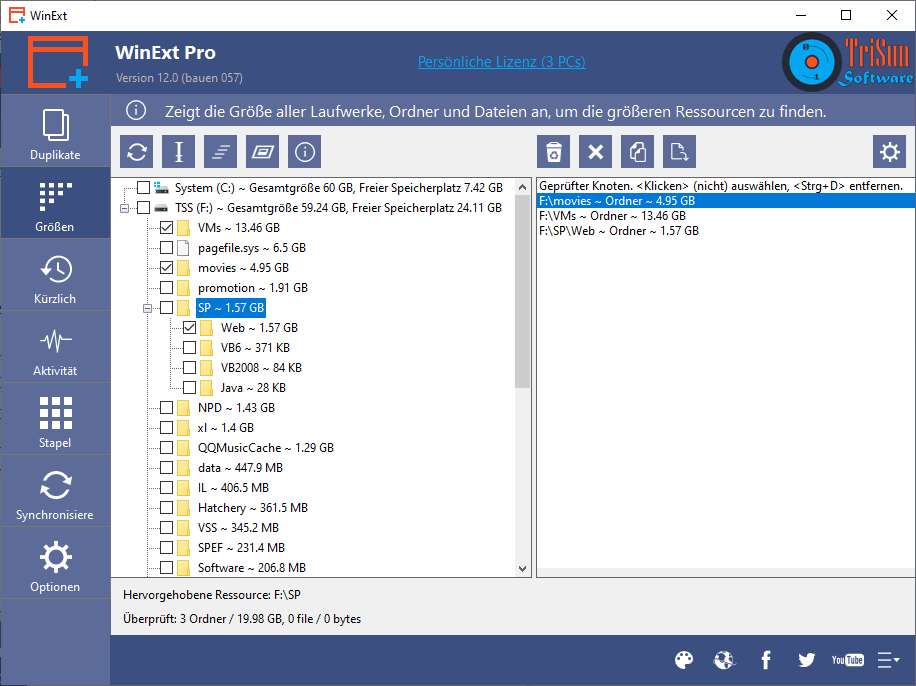
Task: Open the Synchronisiere section
Action: (x=55, y=493)
